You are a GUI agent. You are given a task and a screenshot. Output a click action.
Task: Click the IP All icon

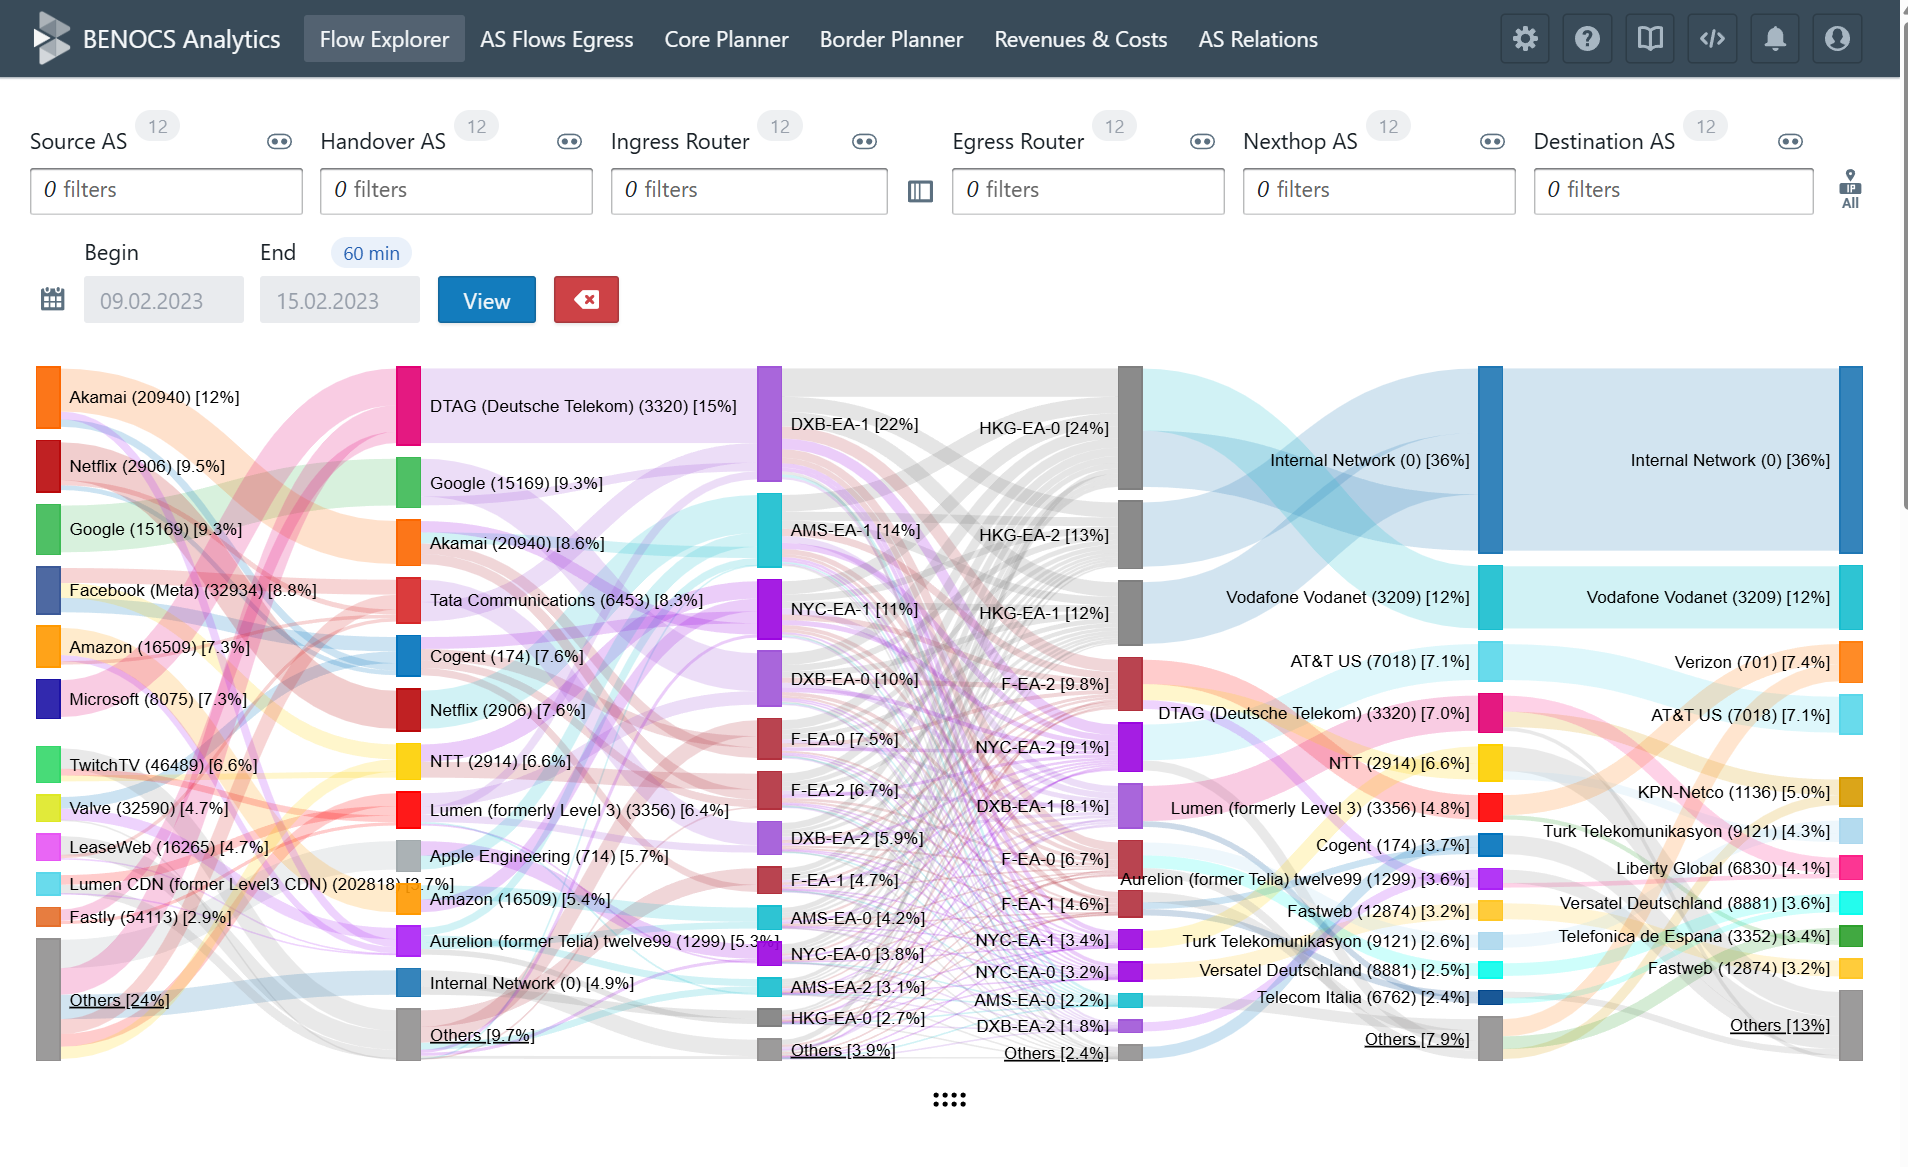click(1850, 189)
